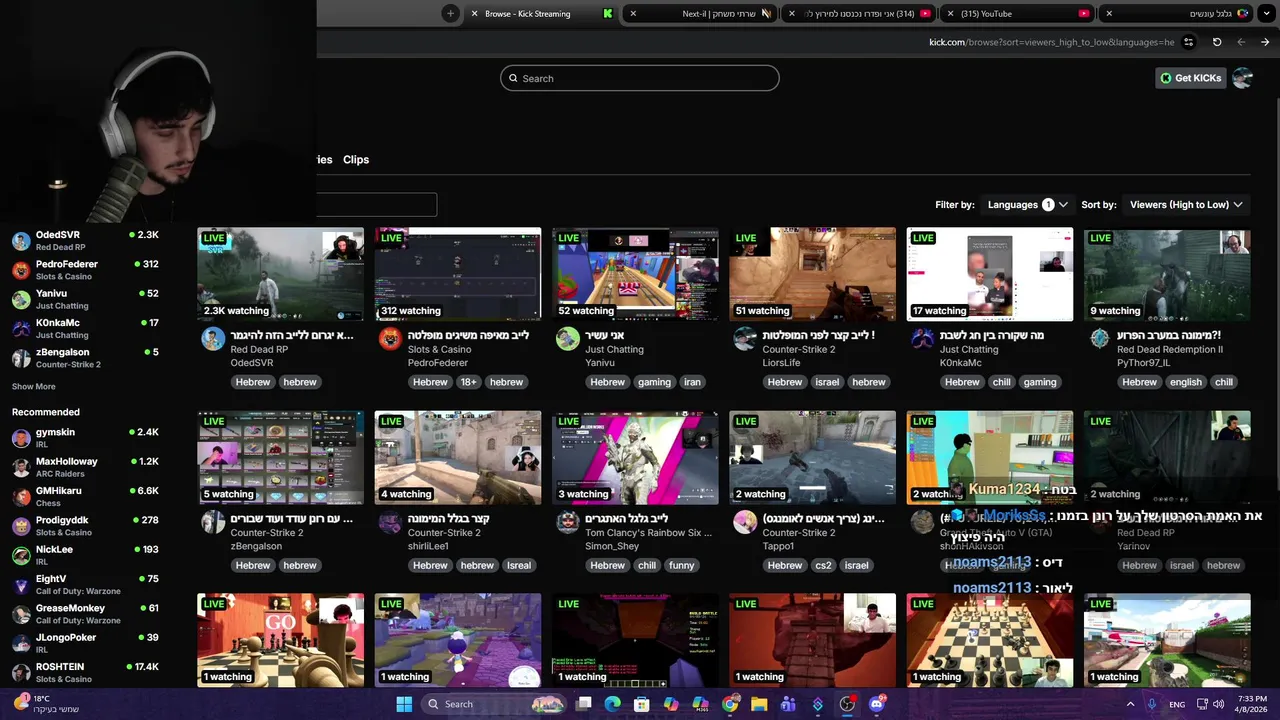1280x720 pixels.
Task: Open the browser tab list dropdown arrow
Action: click(x=1266, y=13)
